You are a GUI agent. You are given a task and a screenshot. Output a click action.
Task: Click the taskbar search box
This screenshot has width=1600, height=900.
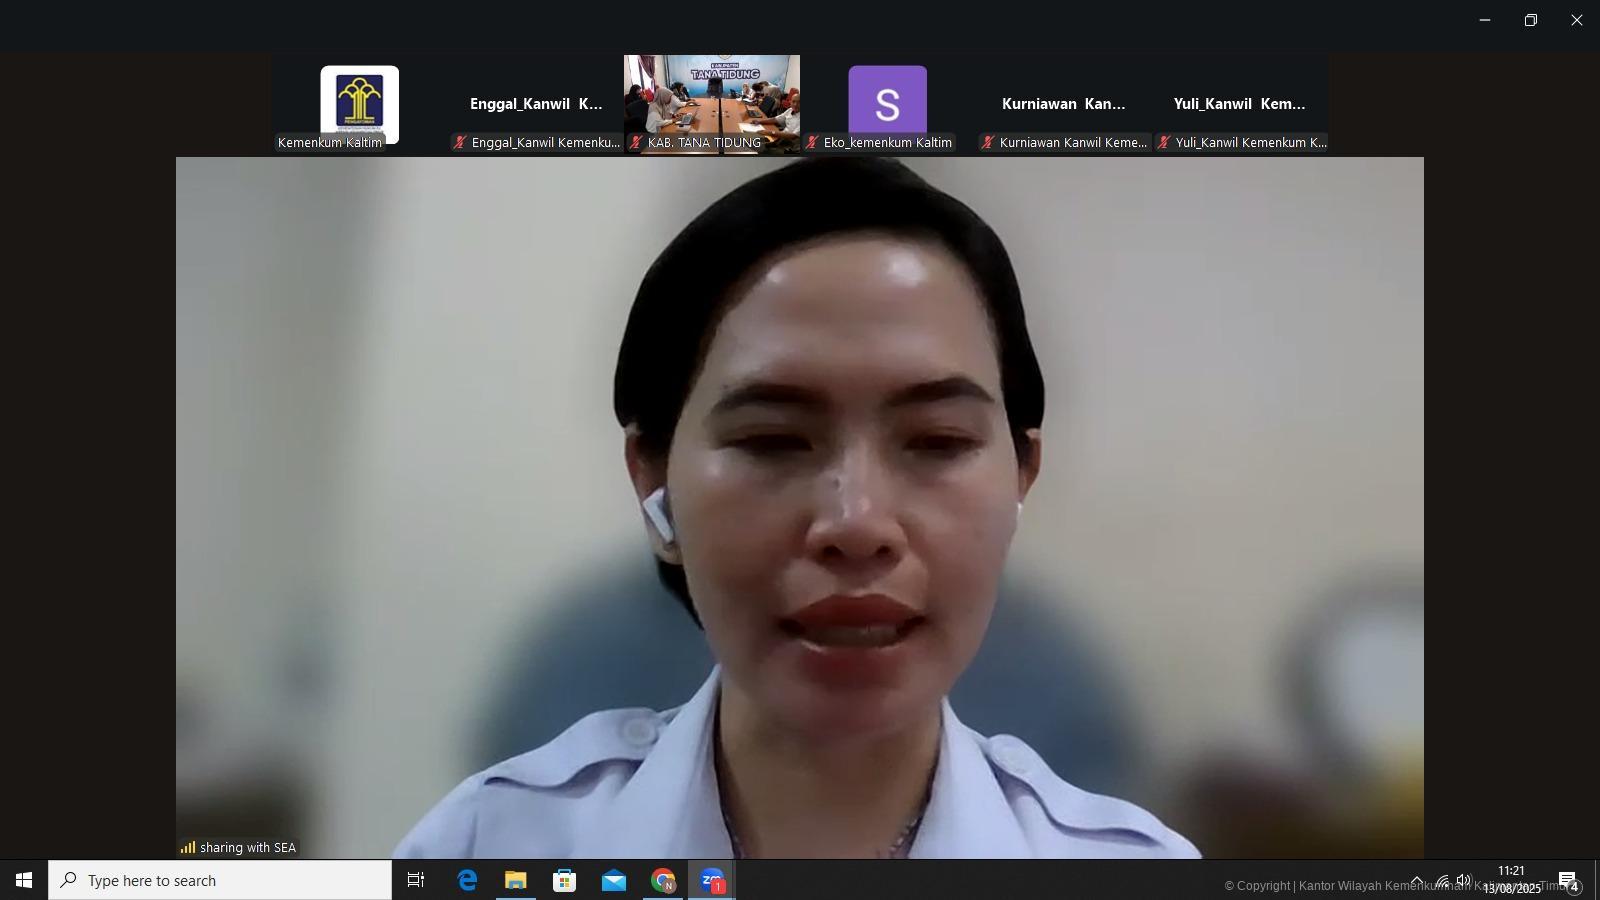tap(220, 880)
